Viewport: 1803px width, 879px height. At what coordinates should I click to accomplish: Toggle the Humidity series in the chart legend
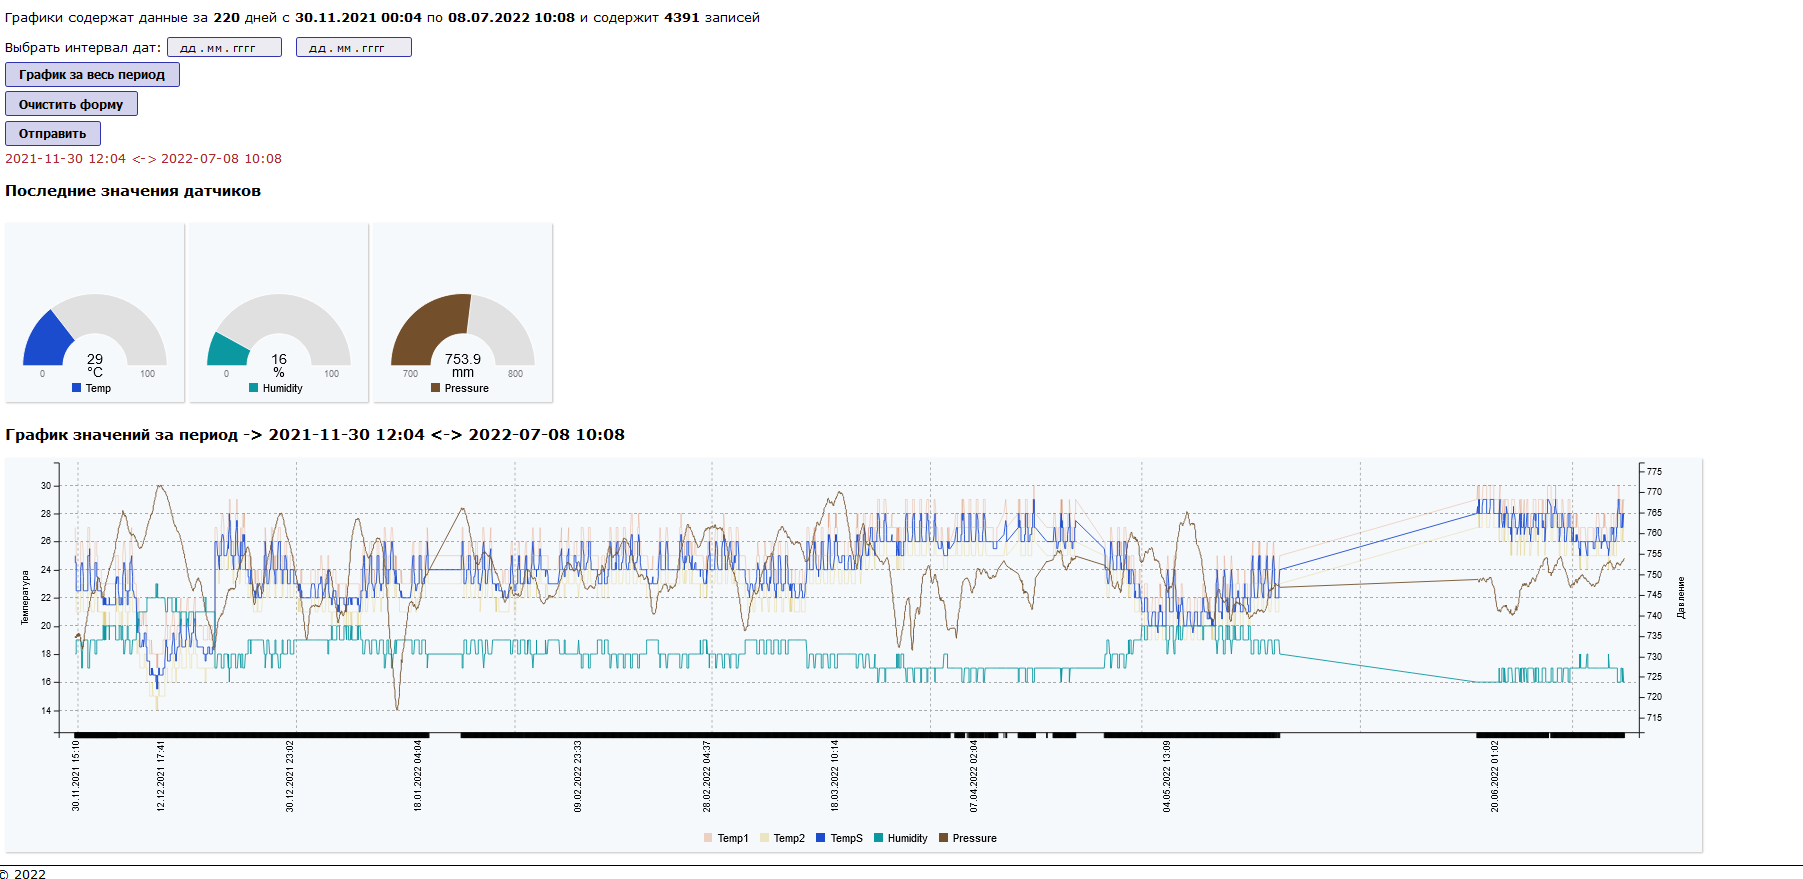tap(907, 838)
